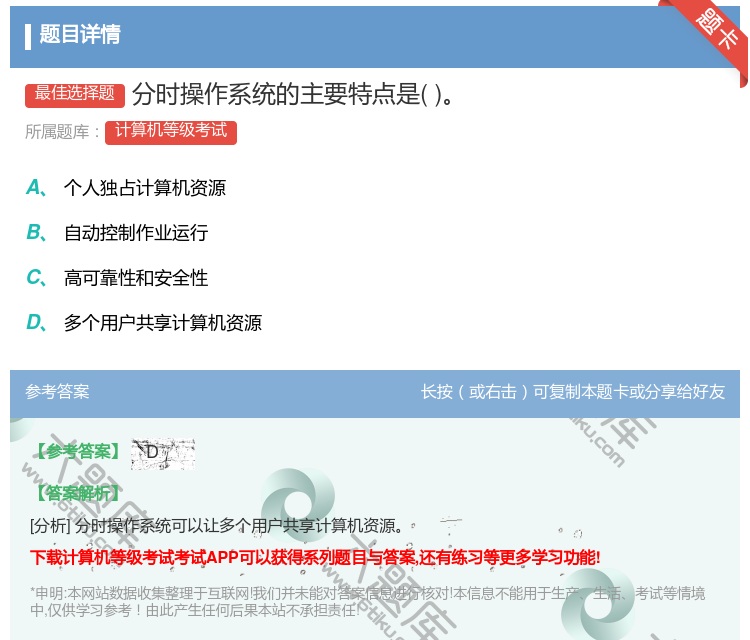
Task: Click the red 下载计算机等级考试考试APP promotion line
Action: (315, 557)
